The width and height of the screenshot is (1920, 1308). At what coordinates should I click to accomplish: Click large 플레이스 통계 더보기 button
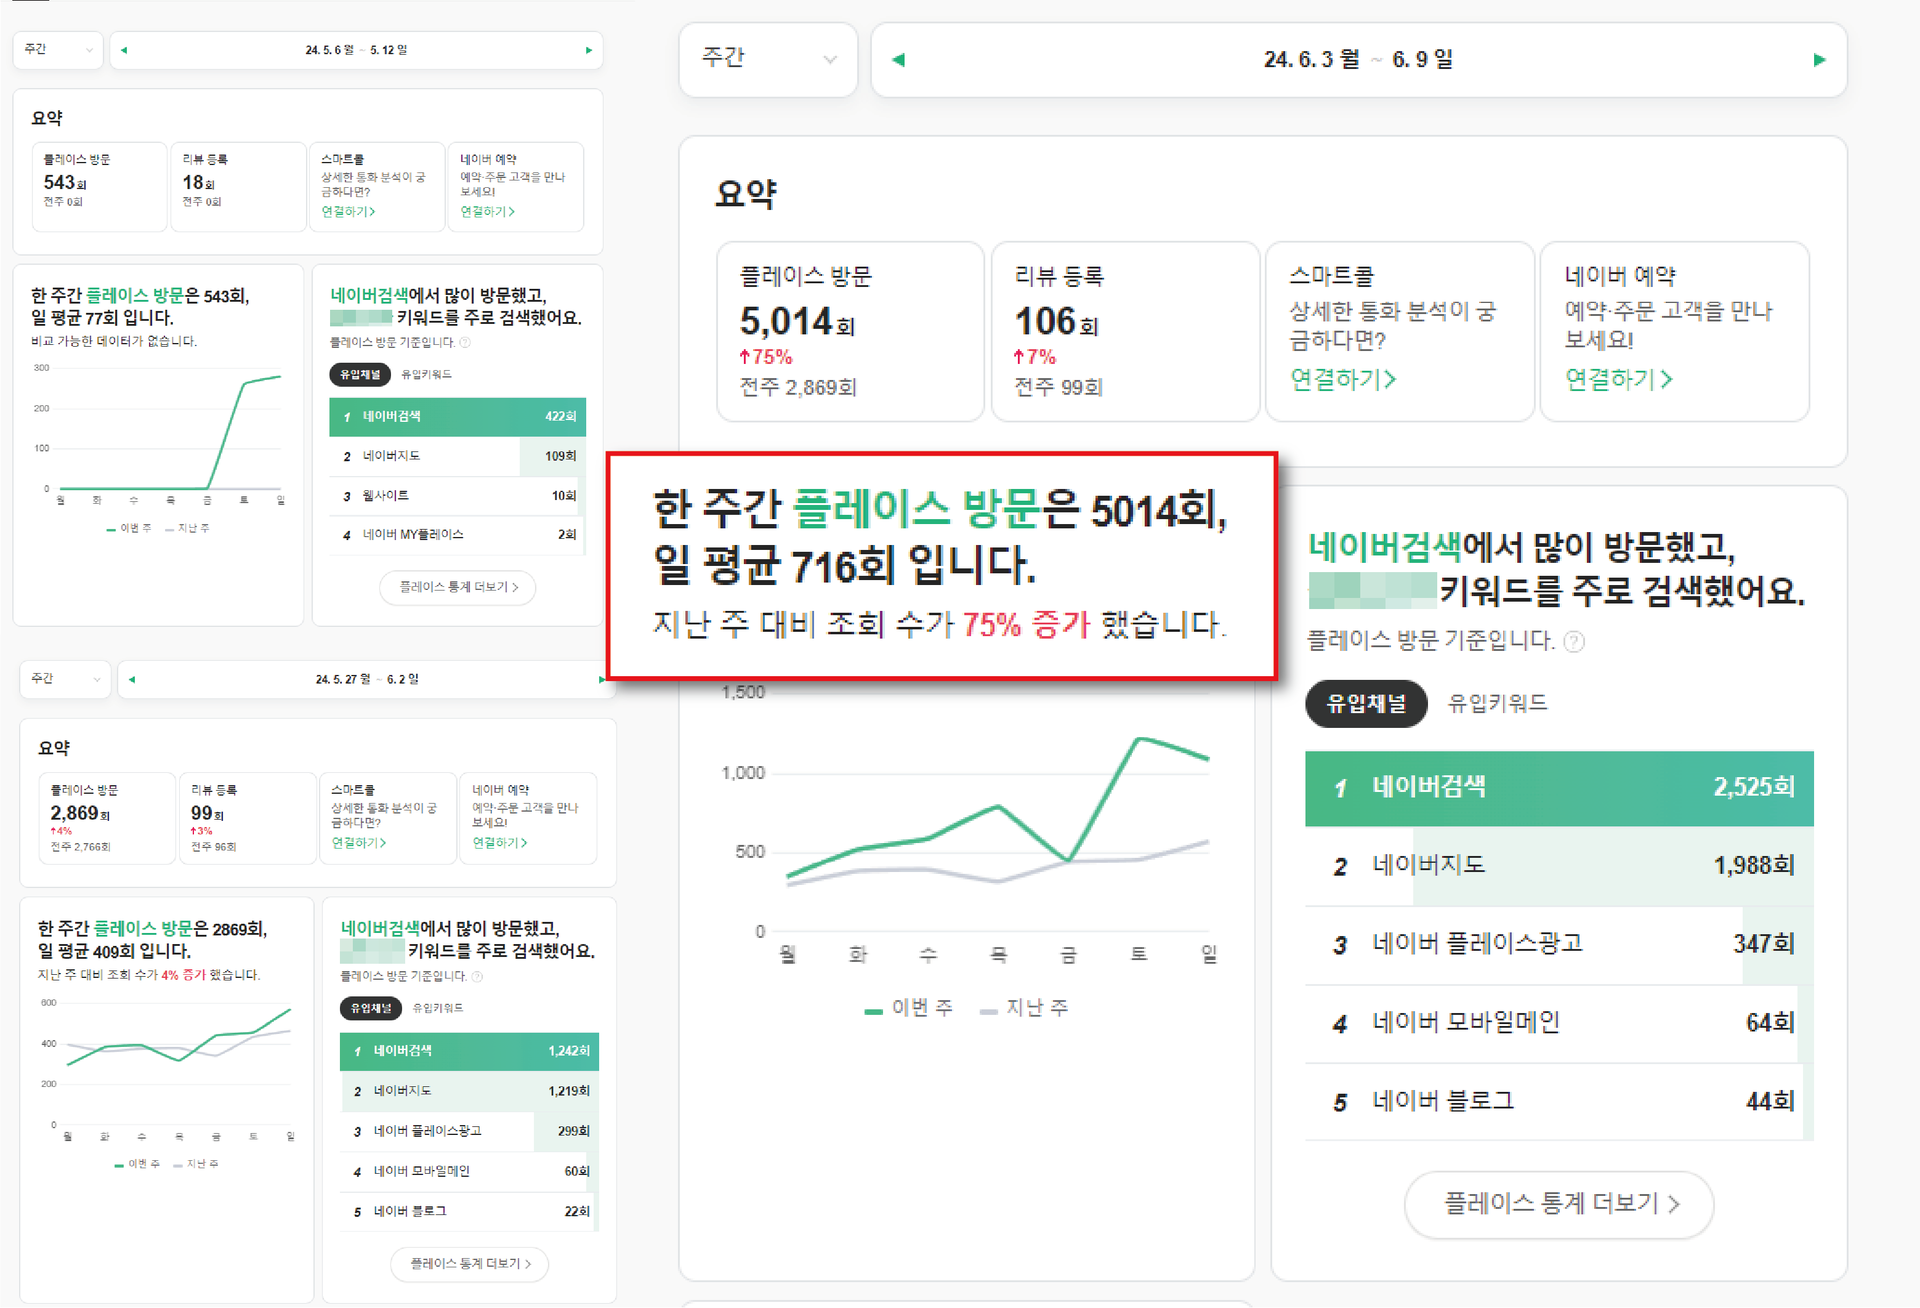click(x=1558, y=1204)
